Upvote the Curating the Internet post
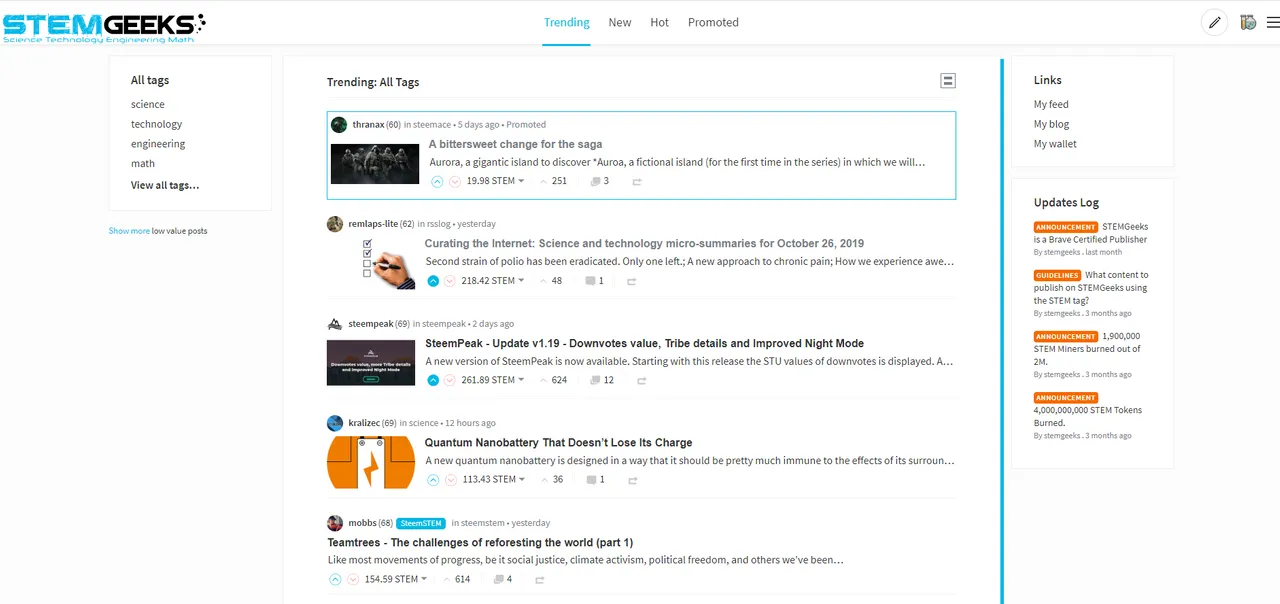The width and height of the screenshot is (1280, 604). (x=433, y=281)
